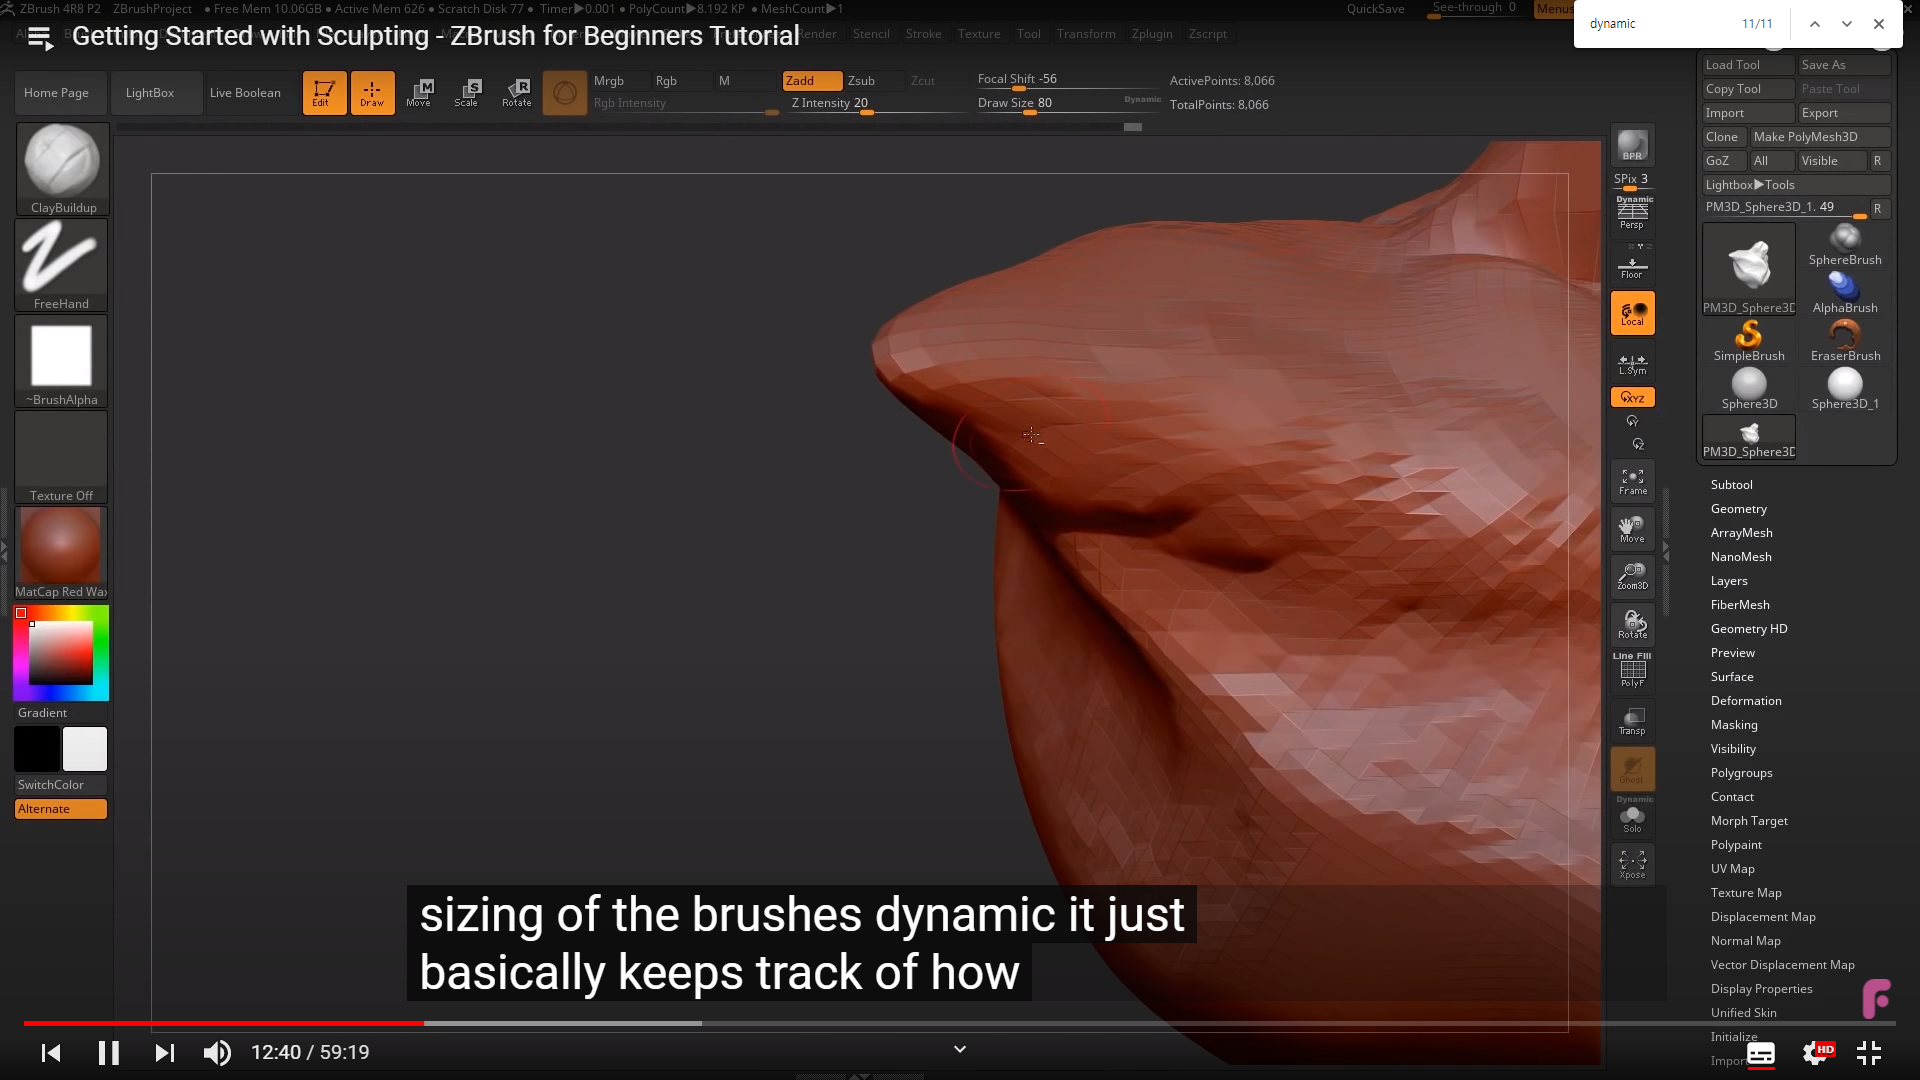Viewport: 1920px width, 1080px height.
Task: Open the Stroke menu
Action: click(x=923, y=34)
